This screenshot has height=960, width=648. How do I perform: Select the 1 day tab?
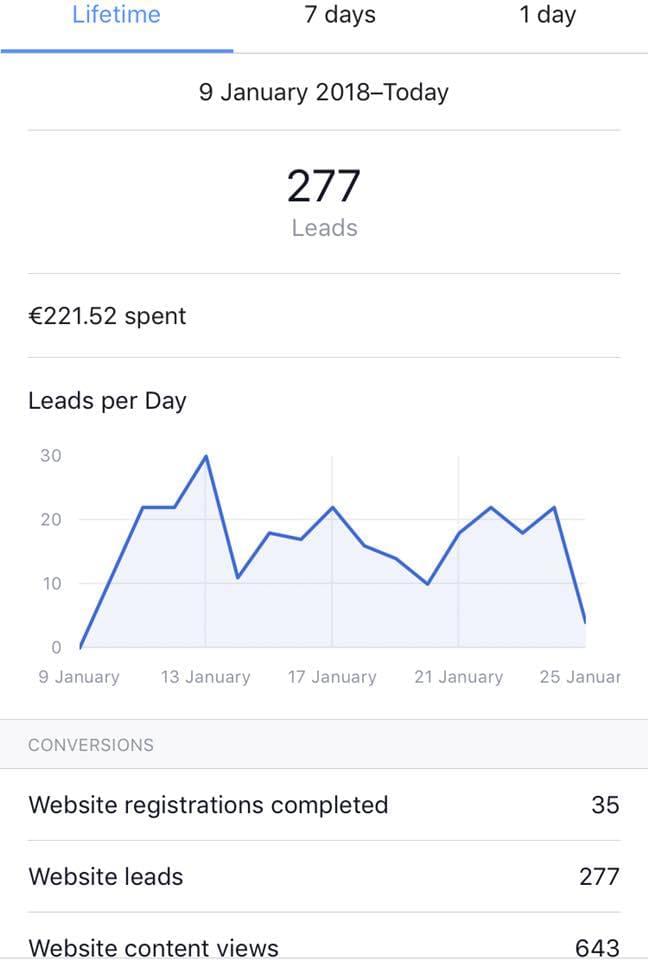click(x=547, y=16)
